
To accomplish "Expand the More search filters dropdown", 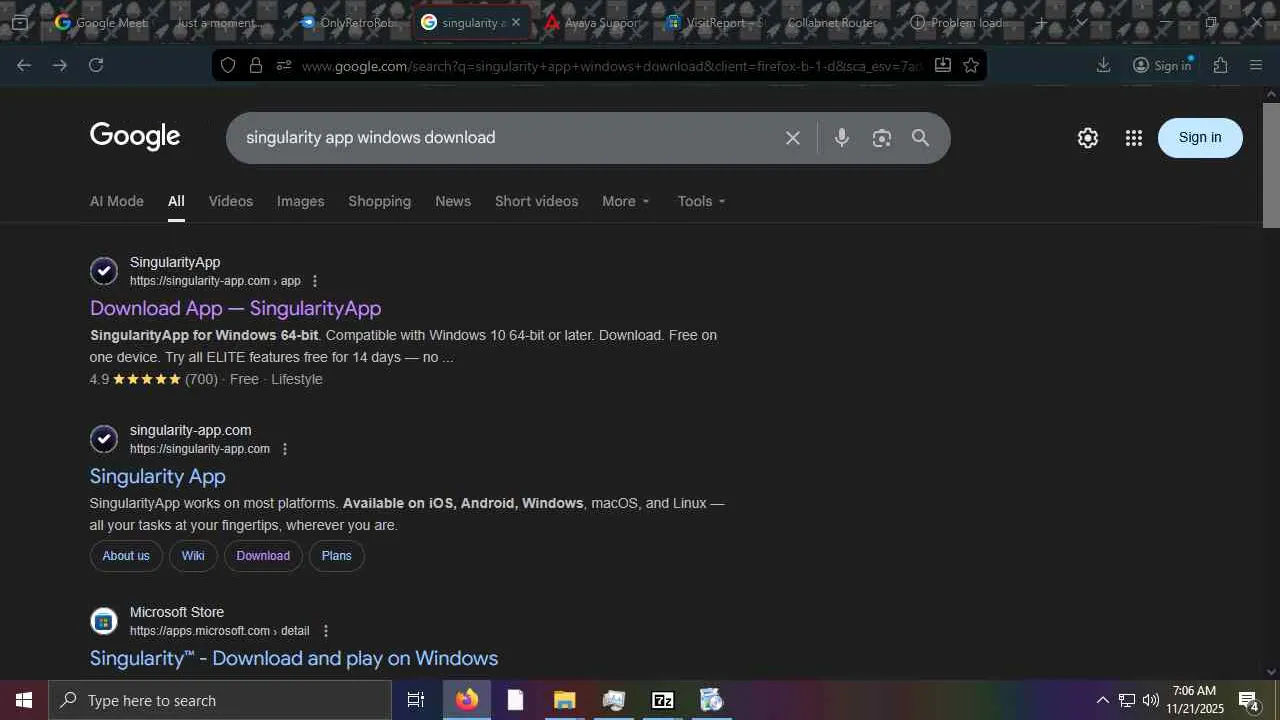I will [x=626, y=201].
